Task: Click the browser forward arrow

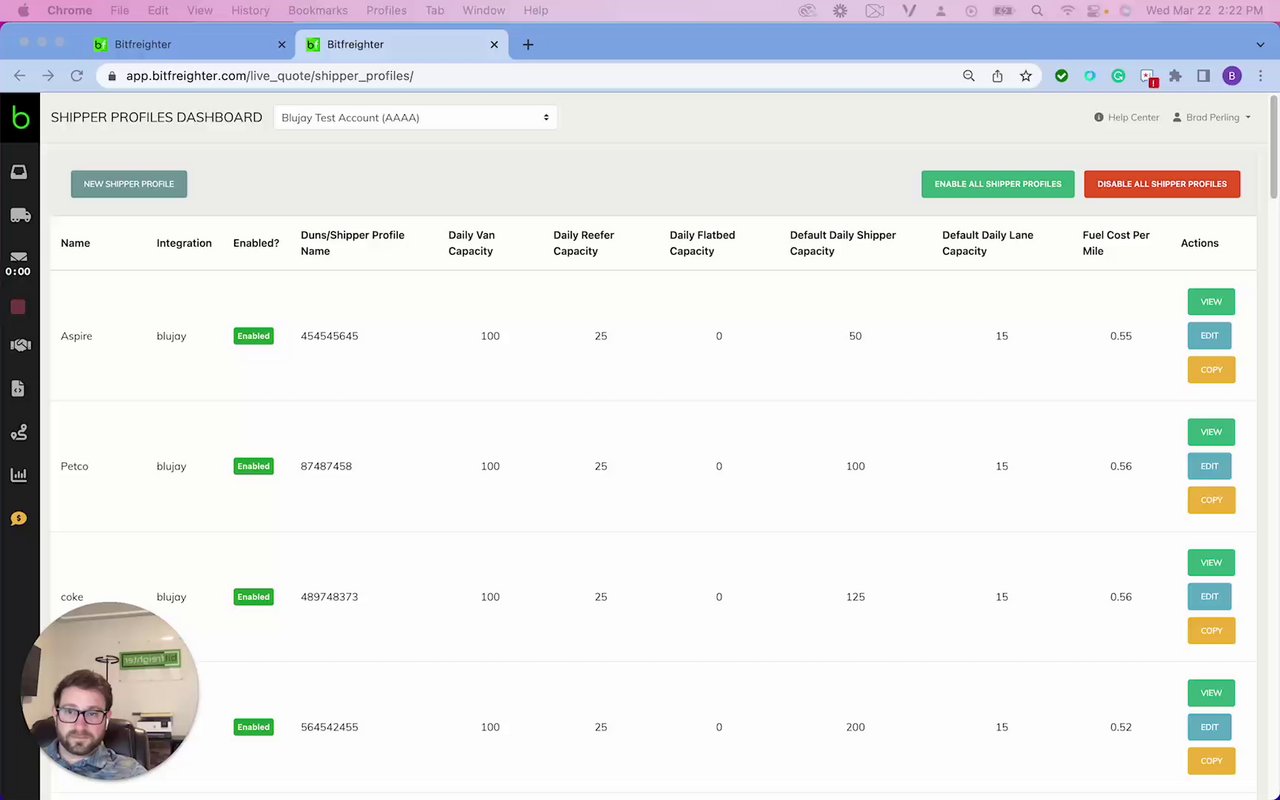Action: click(48, 76)
